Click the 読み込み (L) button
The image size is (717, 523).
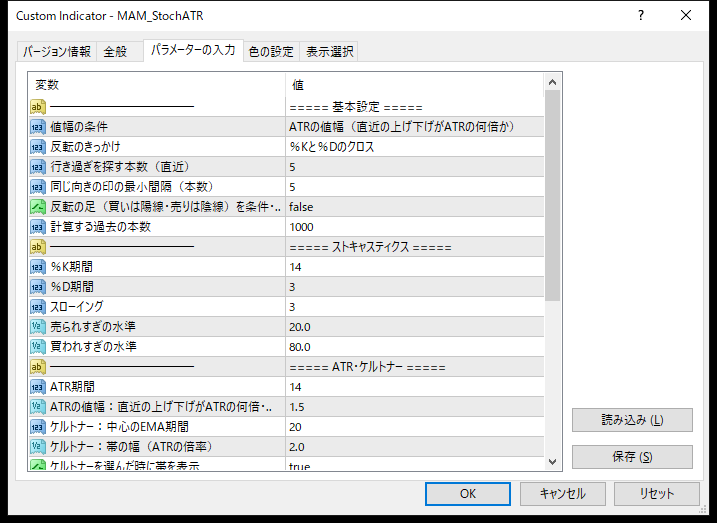pos(632,420)
